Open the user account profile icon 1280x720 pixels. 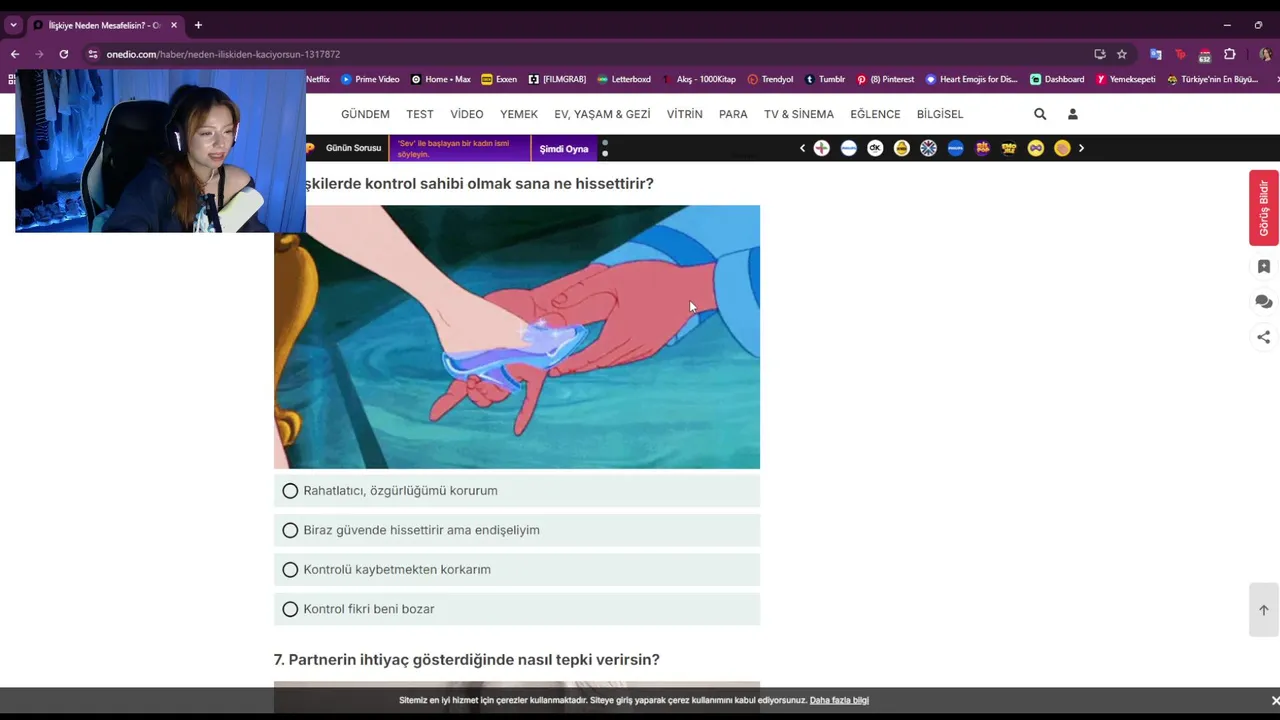click(x=1072, y=114)
